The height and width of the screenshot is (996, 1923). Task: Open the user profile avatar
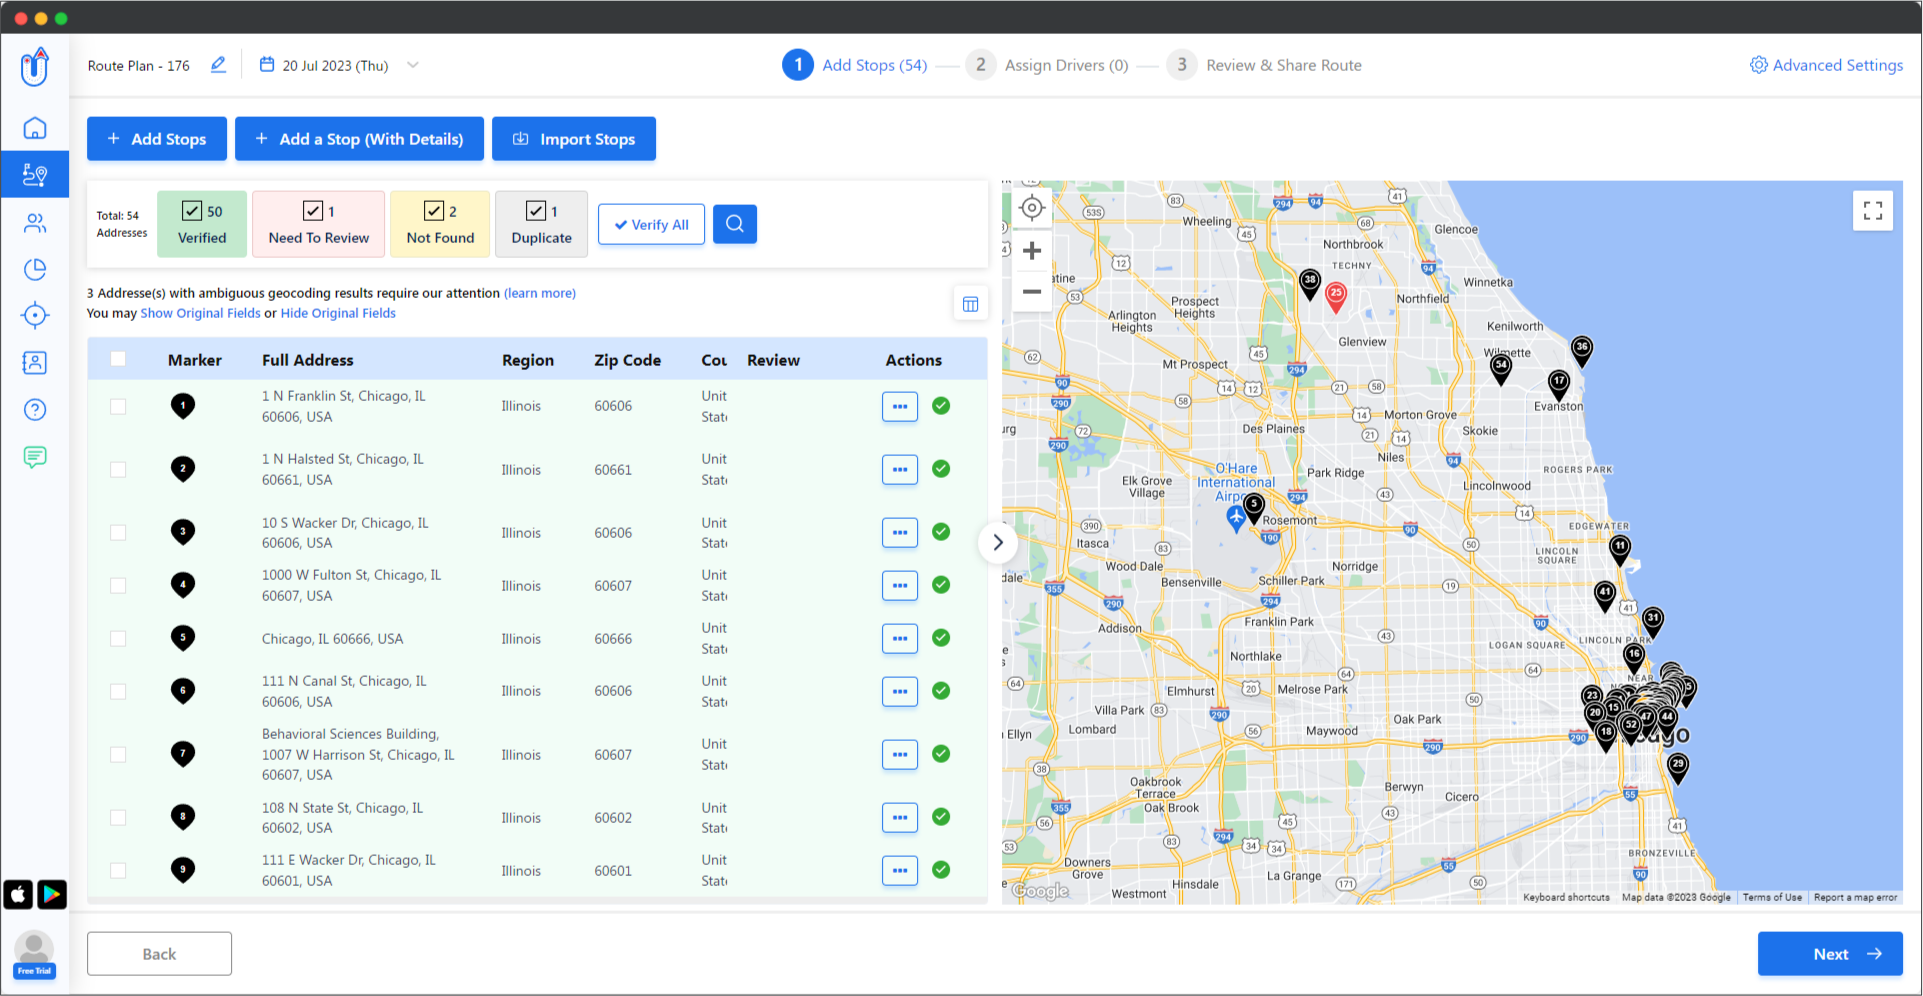click(x=34, y=948)
